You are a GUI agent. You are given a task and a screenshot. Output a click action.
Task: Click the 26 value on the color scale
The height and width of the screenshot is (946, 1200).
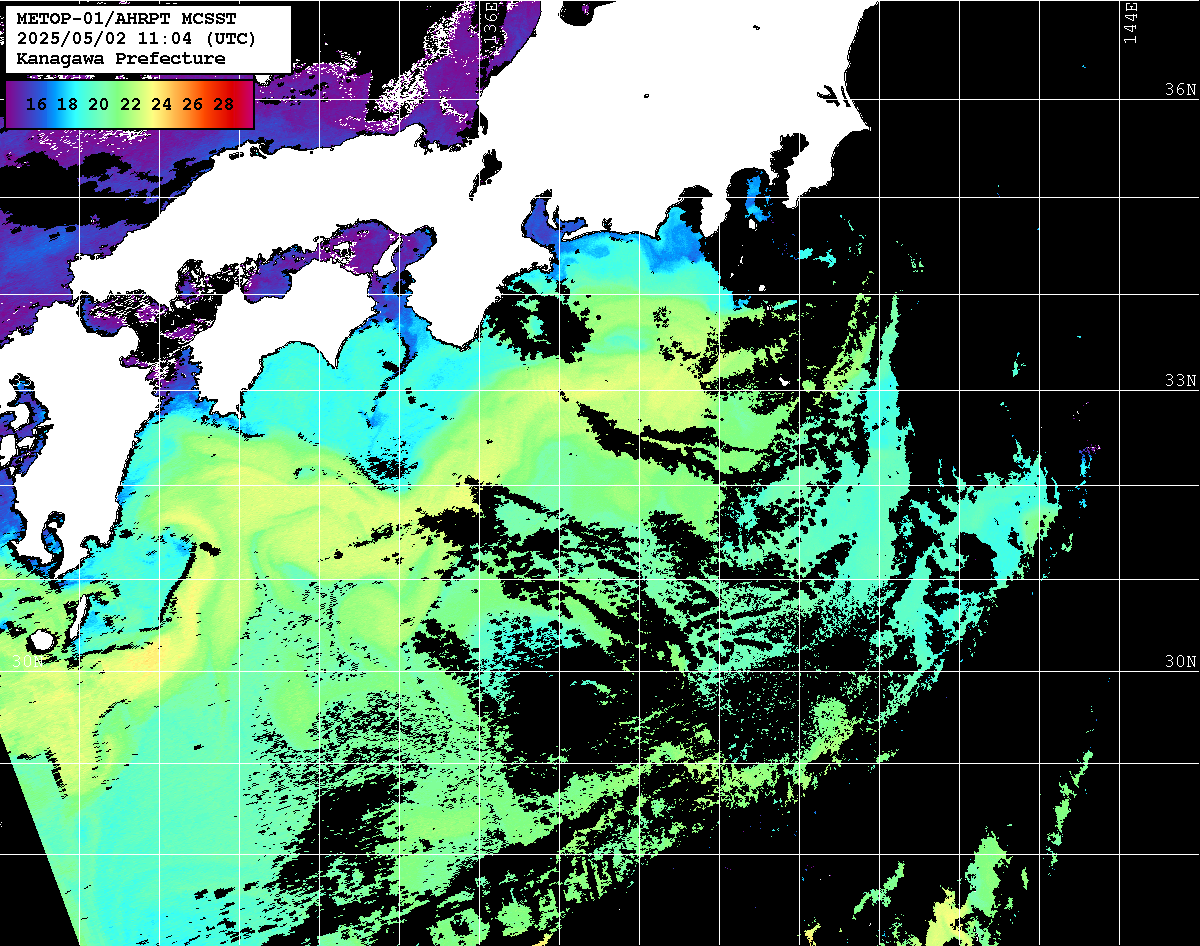point(193,104)
